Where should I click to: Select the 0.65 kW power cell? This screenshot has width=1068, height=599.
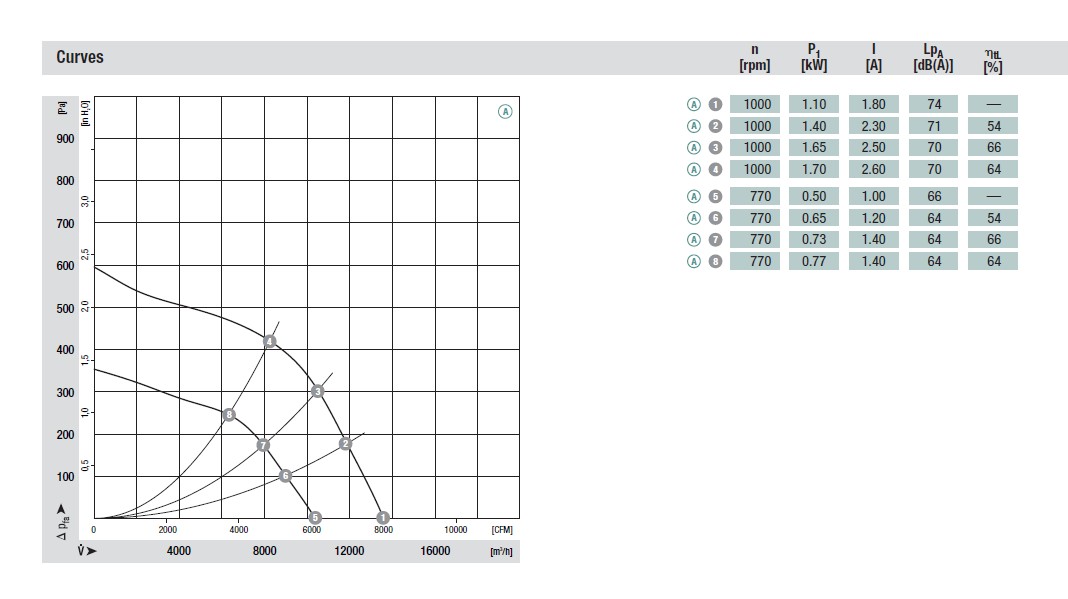814,218
